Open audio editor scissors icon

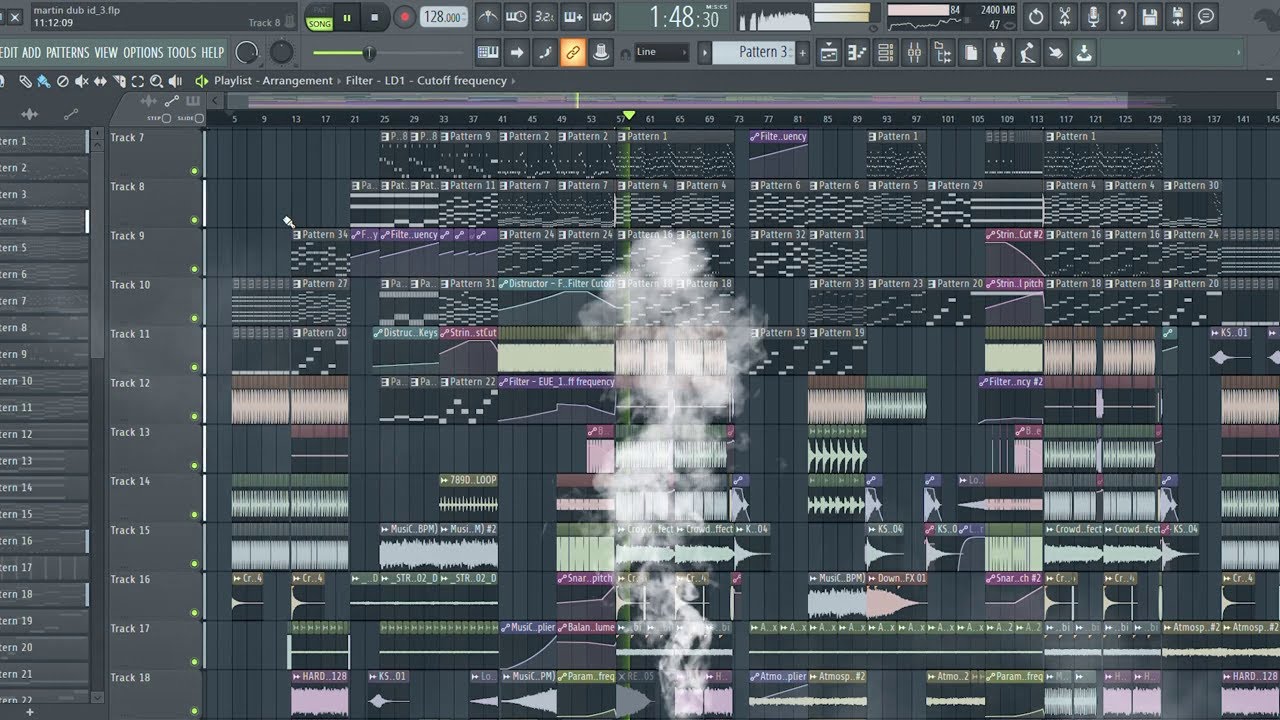pos(1064,17)
